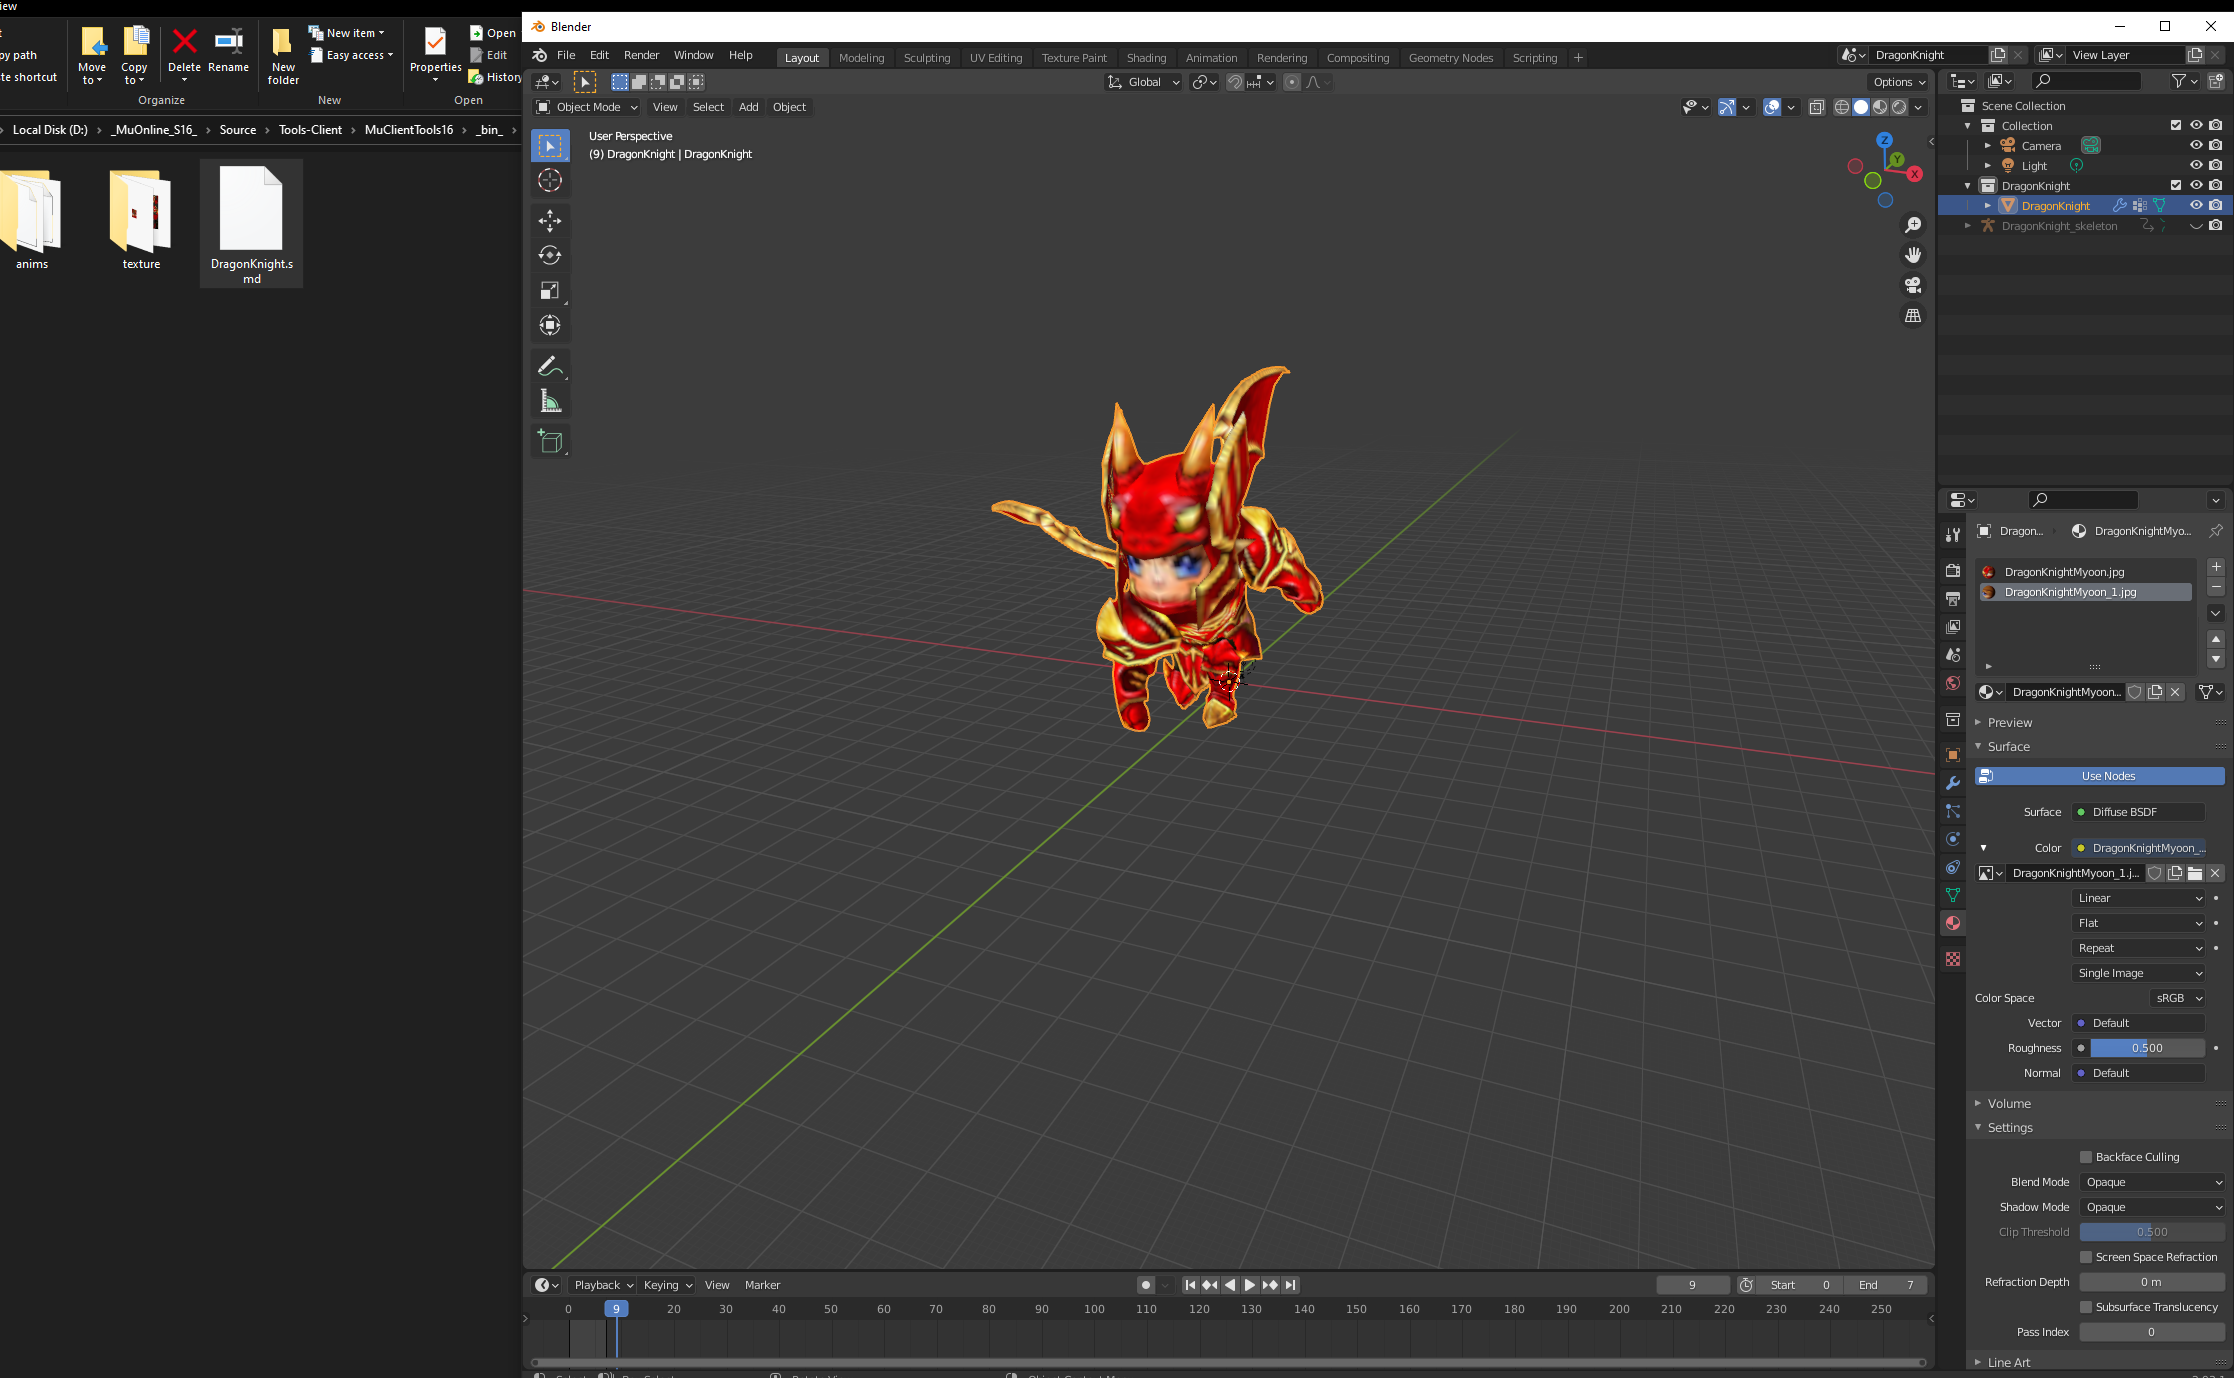Click the viewport zoom magnifier icon
The image size is (2234, 1380).
pyautogui.click(x=1913, y=226)
